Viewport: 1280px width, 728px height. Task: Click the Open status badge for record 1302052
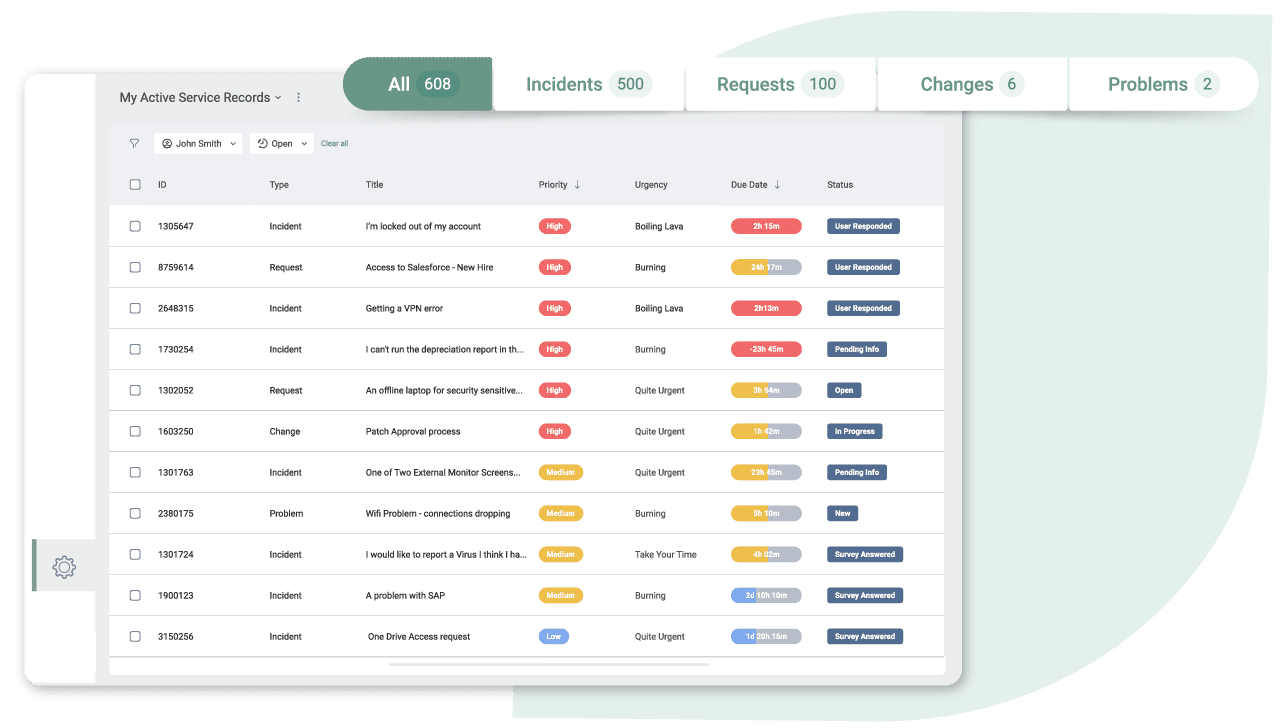coord(844,390)
